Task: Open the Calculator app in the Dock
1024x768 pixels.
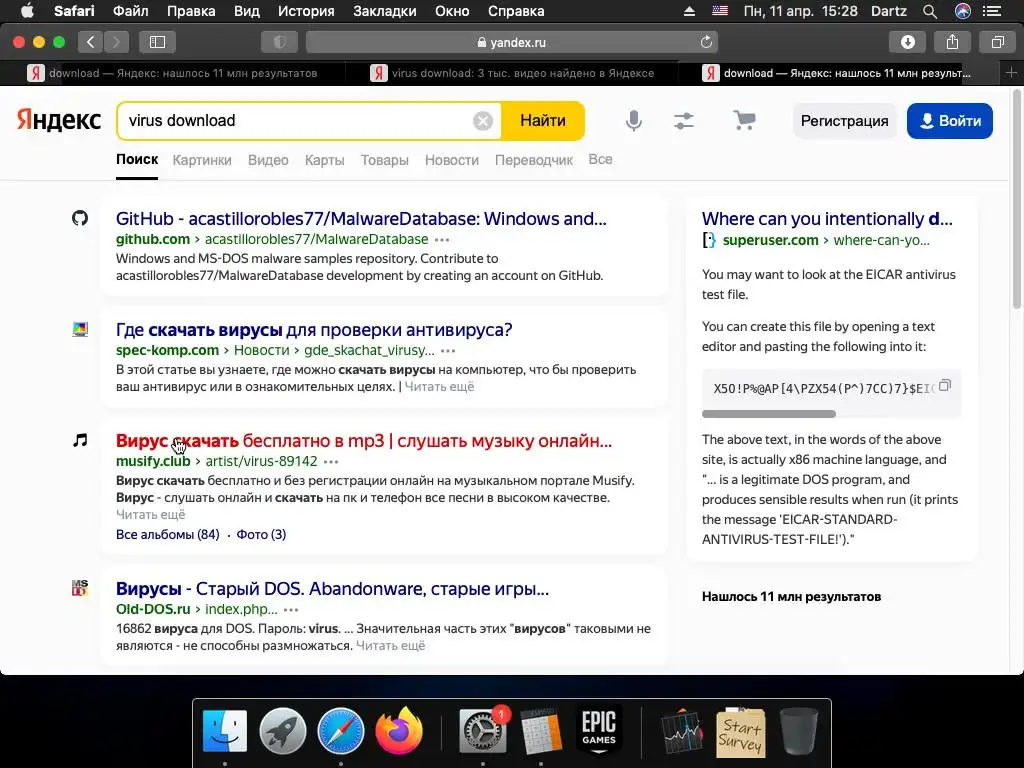Action: [x=541, y=731]
